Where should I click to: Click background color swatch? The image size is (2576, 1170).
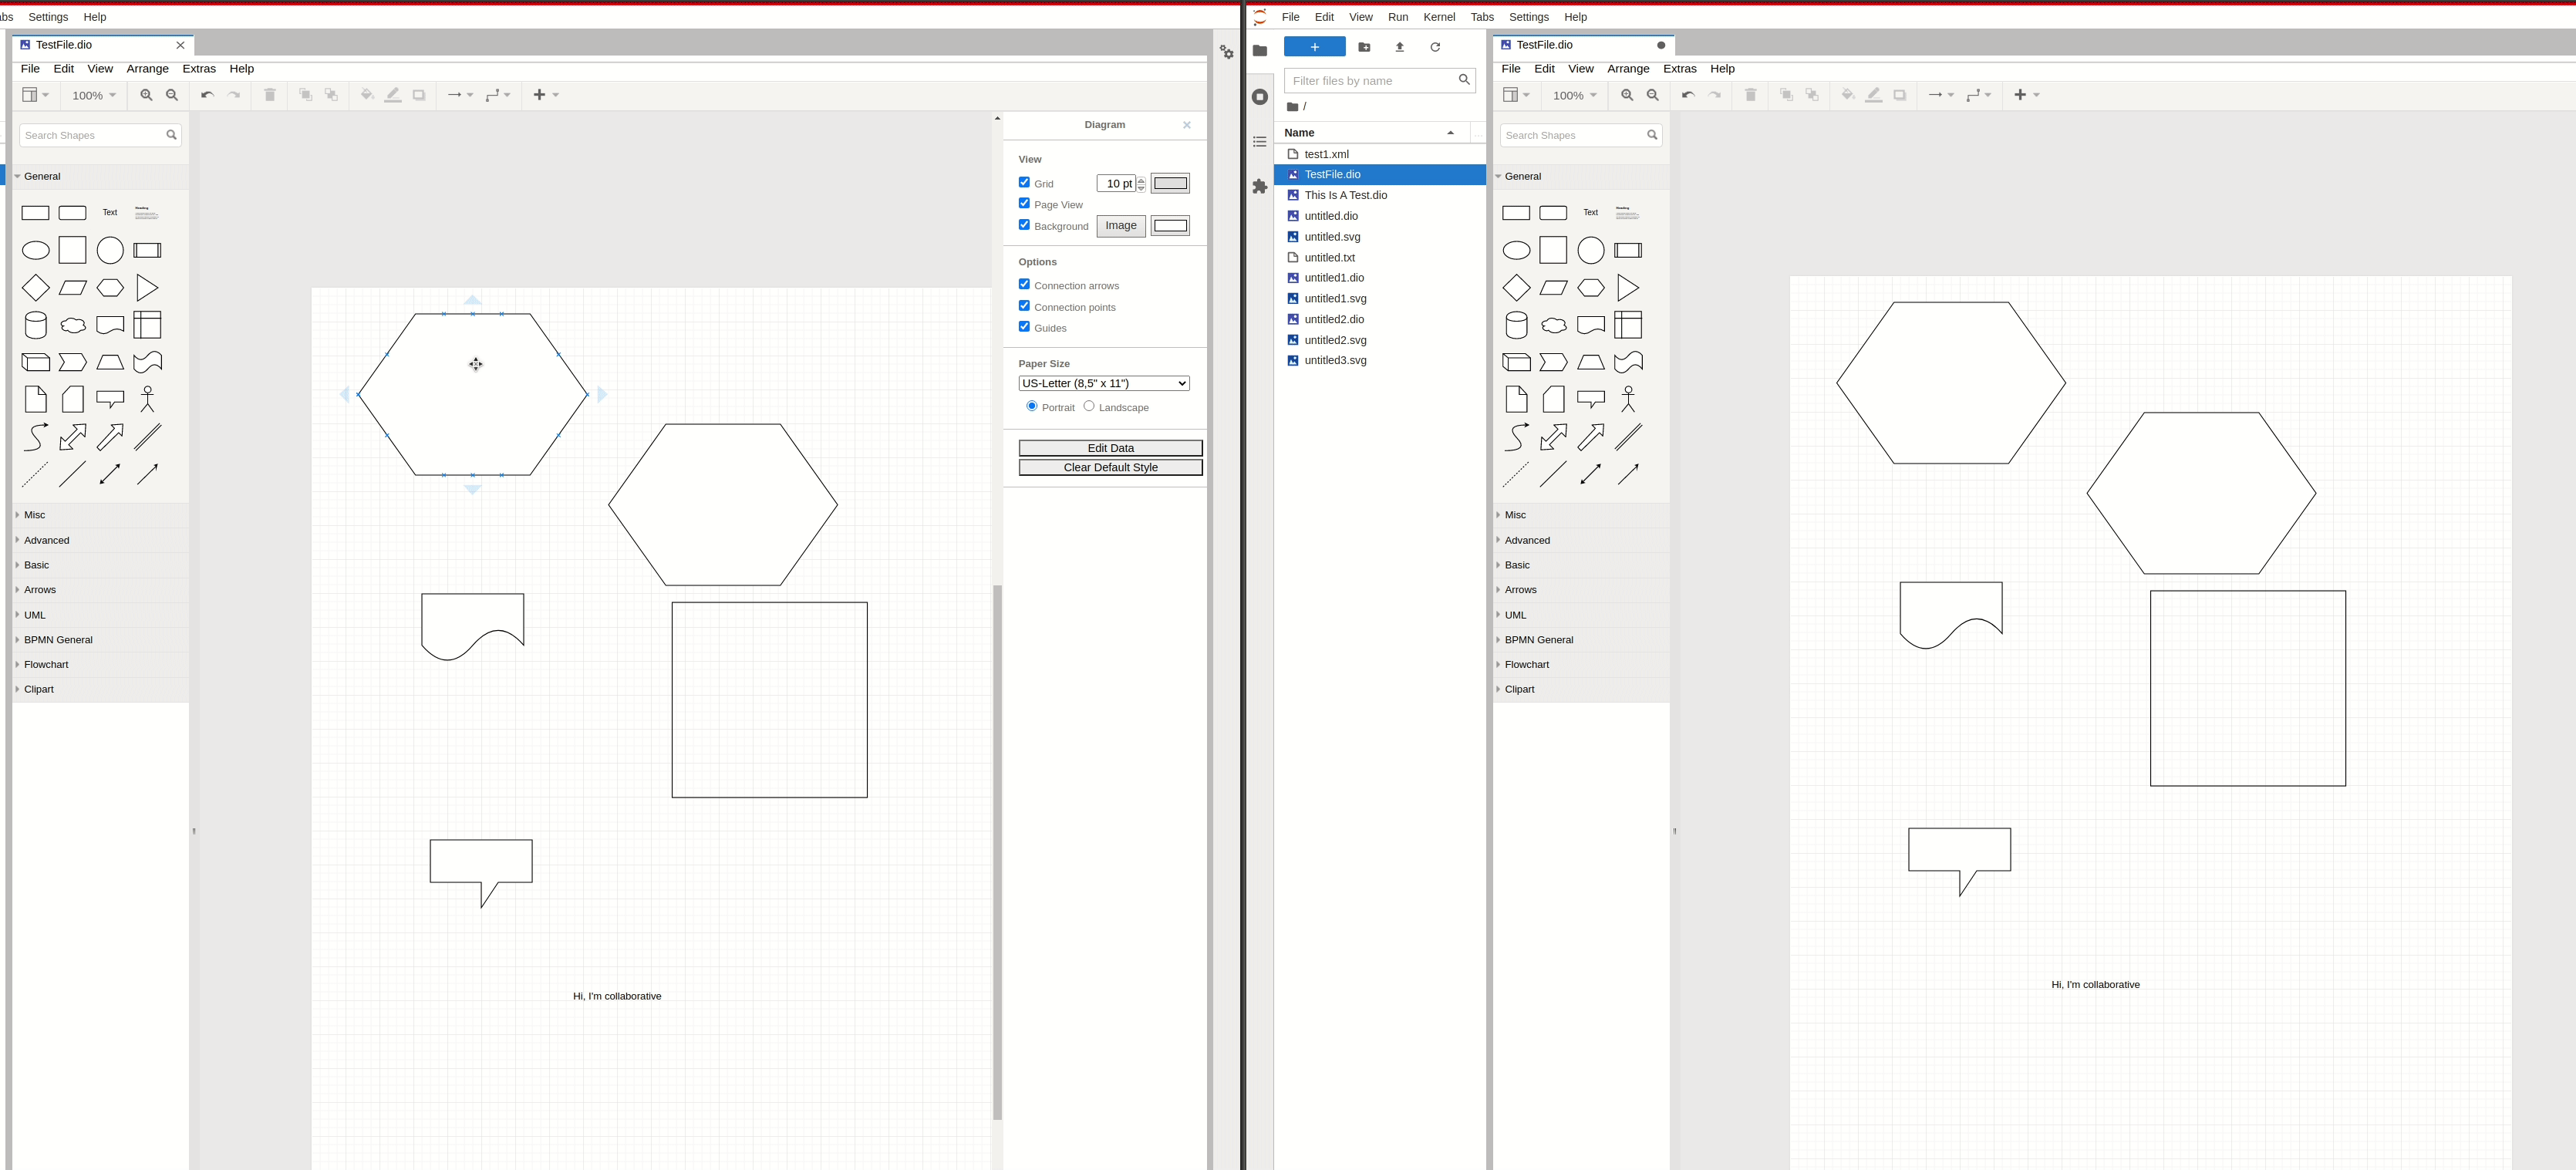(1170, 226)
